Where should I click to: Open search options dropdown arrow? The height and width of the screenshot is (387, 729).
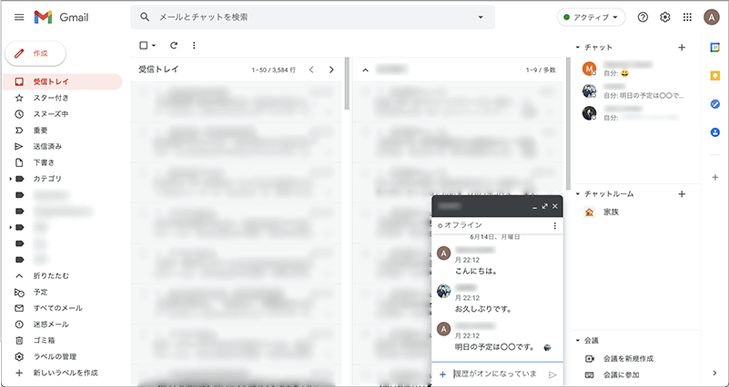[x=481, y=18]
